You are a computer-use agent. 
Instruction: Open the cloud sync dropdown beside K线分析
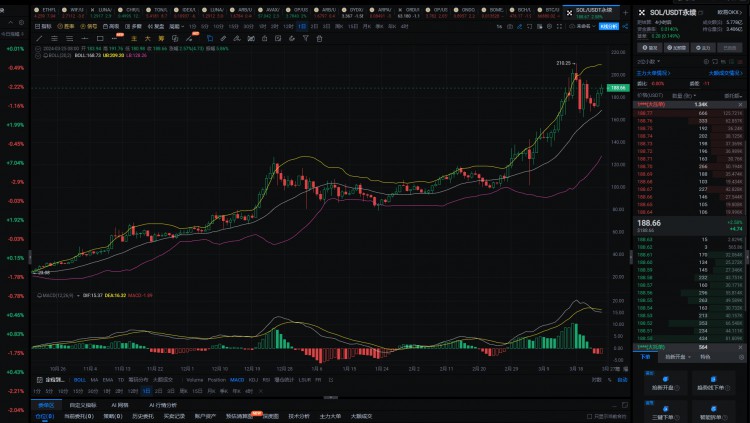coord(583,26)
